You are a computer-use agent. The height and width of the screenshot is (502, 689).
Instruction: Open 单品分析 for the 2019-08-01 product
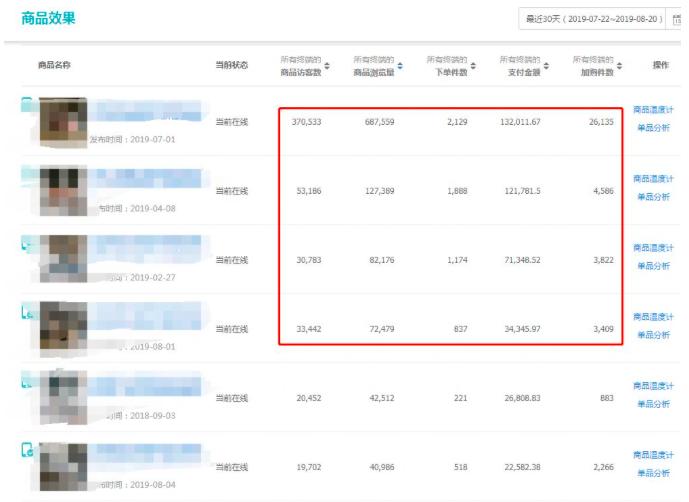tap(653, 335)
